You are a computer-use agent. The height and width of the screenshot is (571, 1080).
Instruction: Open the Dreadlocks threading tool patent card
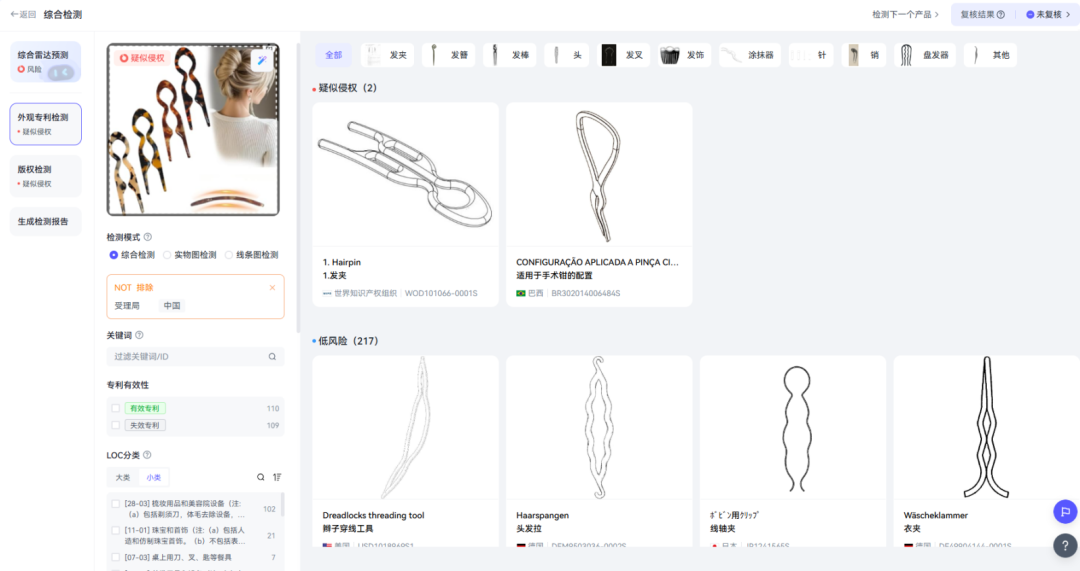[x=406, y=450]
